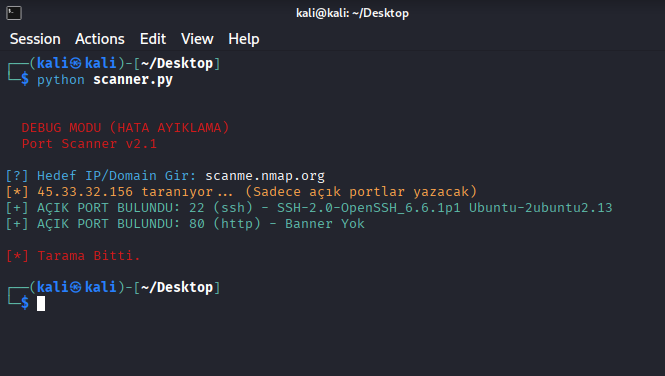Viewport: 665px width, 376px height.
Task: Click the word 'python' in the command line
Action: 61,80
